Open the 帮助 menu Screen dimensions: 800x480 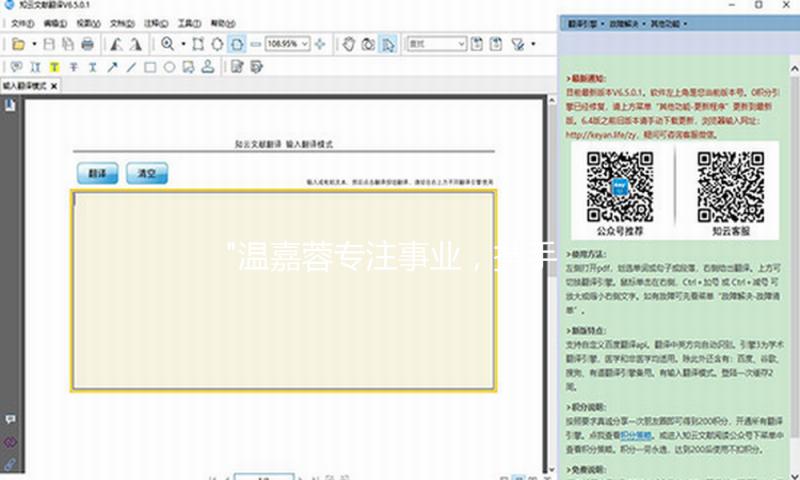(x=223, y=23)
